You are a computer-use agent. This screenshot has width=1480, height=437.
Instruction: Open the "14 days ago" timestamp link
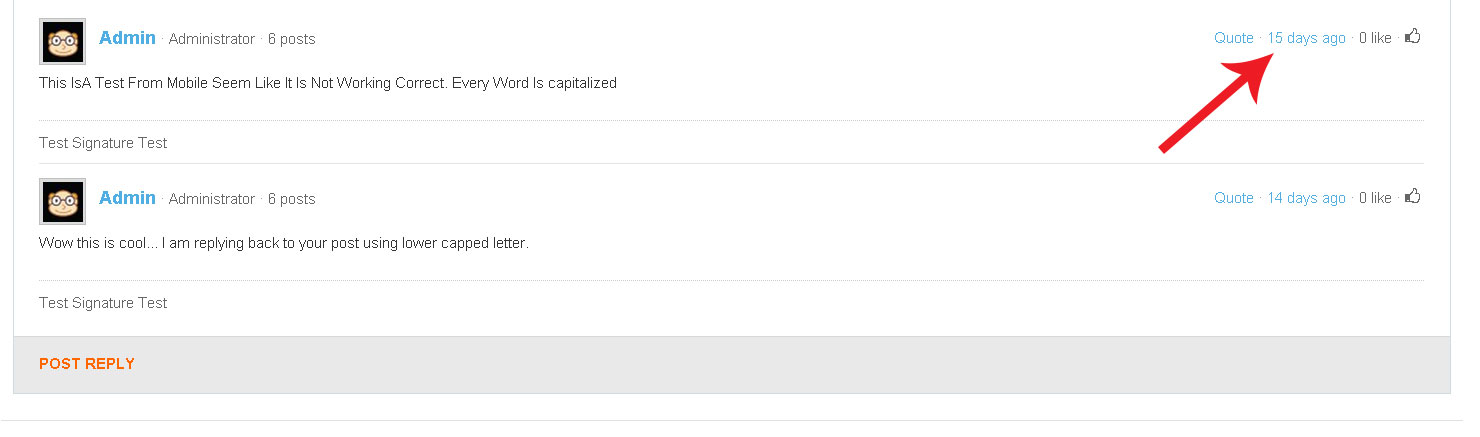pos(1306,198)
